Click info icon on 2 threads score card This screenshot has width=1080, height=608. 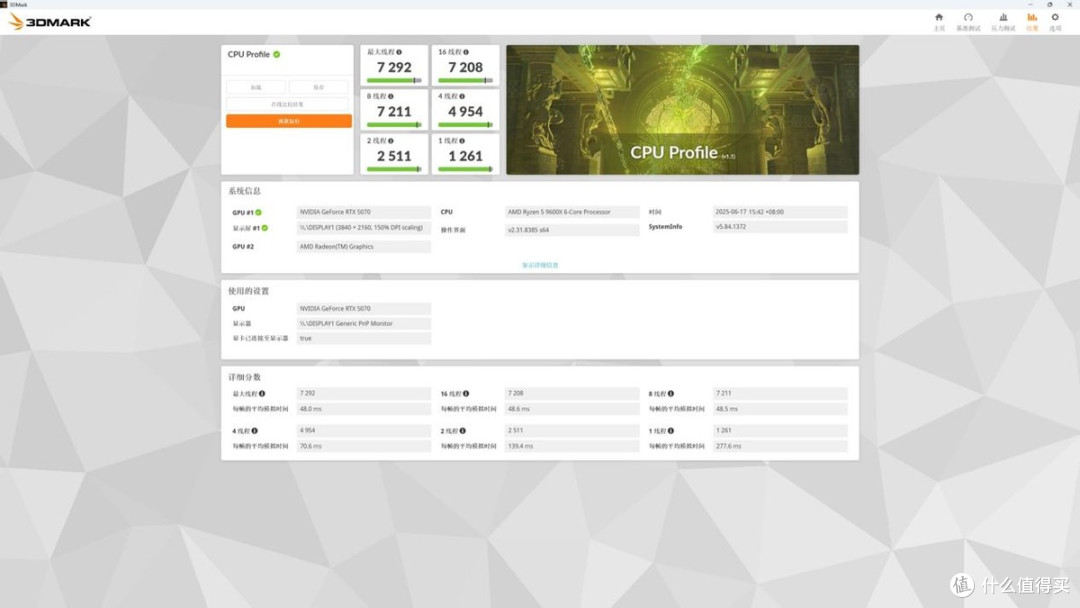coord(391,141)
